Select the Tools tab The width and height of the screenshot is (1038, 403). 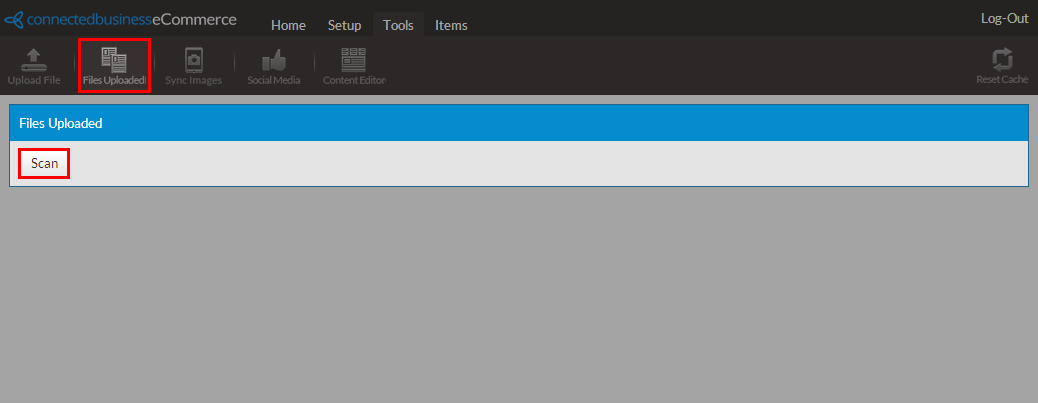pyautogui.click(x=398, y=25)
